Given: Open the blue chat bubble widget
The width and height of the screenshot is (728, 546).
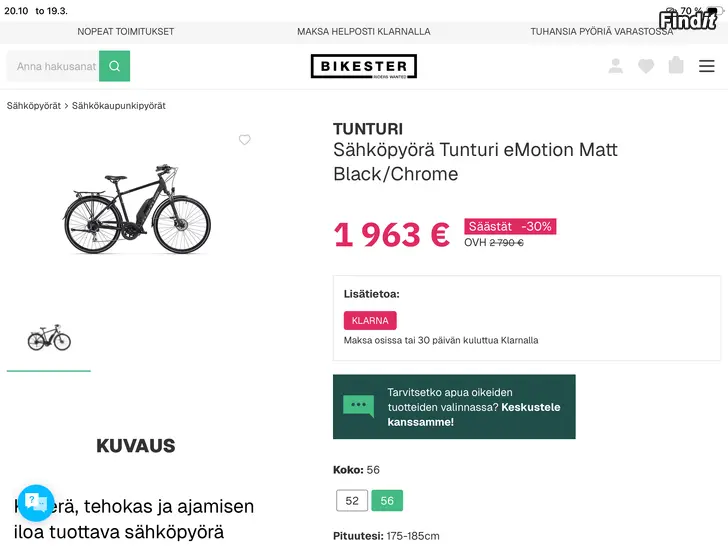Looking at the screenshot, I should [x=36, y=502].
